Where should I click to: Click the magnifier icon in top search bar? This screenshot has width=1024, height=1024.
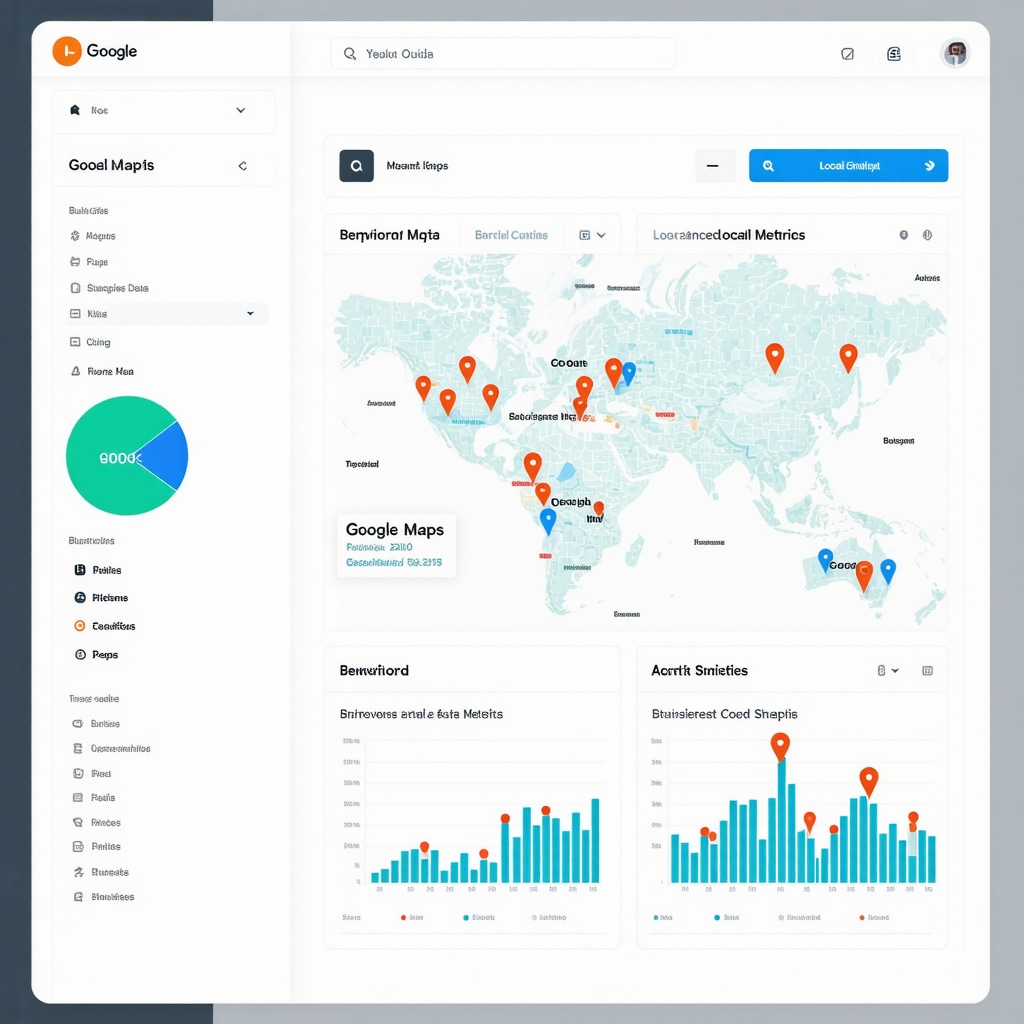350,54
